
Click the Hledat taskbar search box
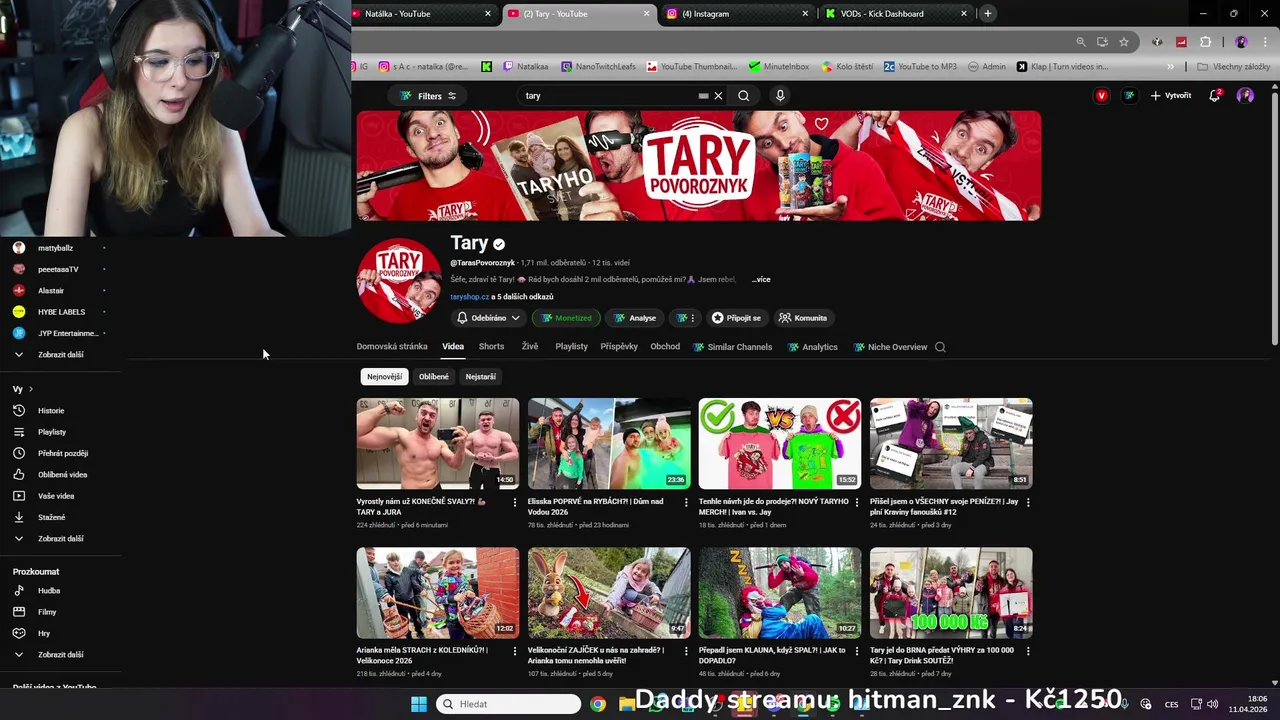(509, 704)
